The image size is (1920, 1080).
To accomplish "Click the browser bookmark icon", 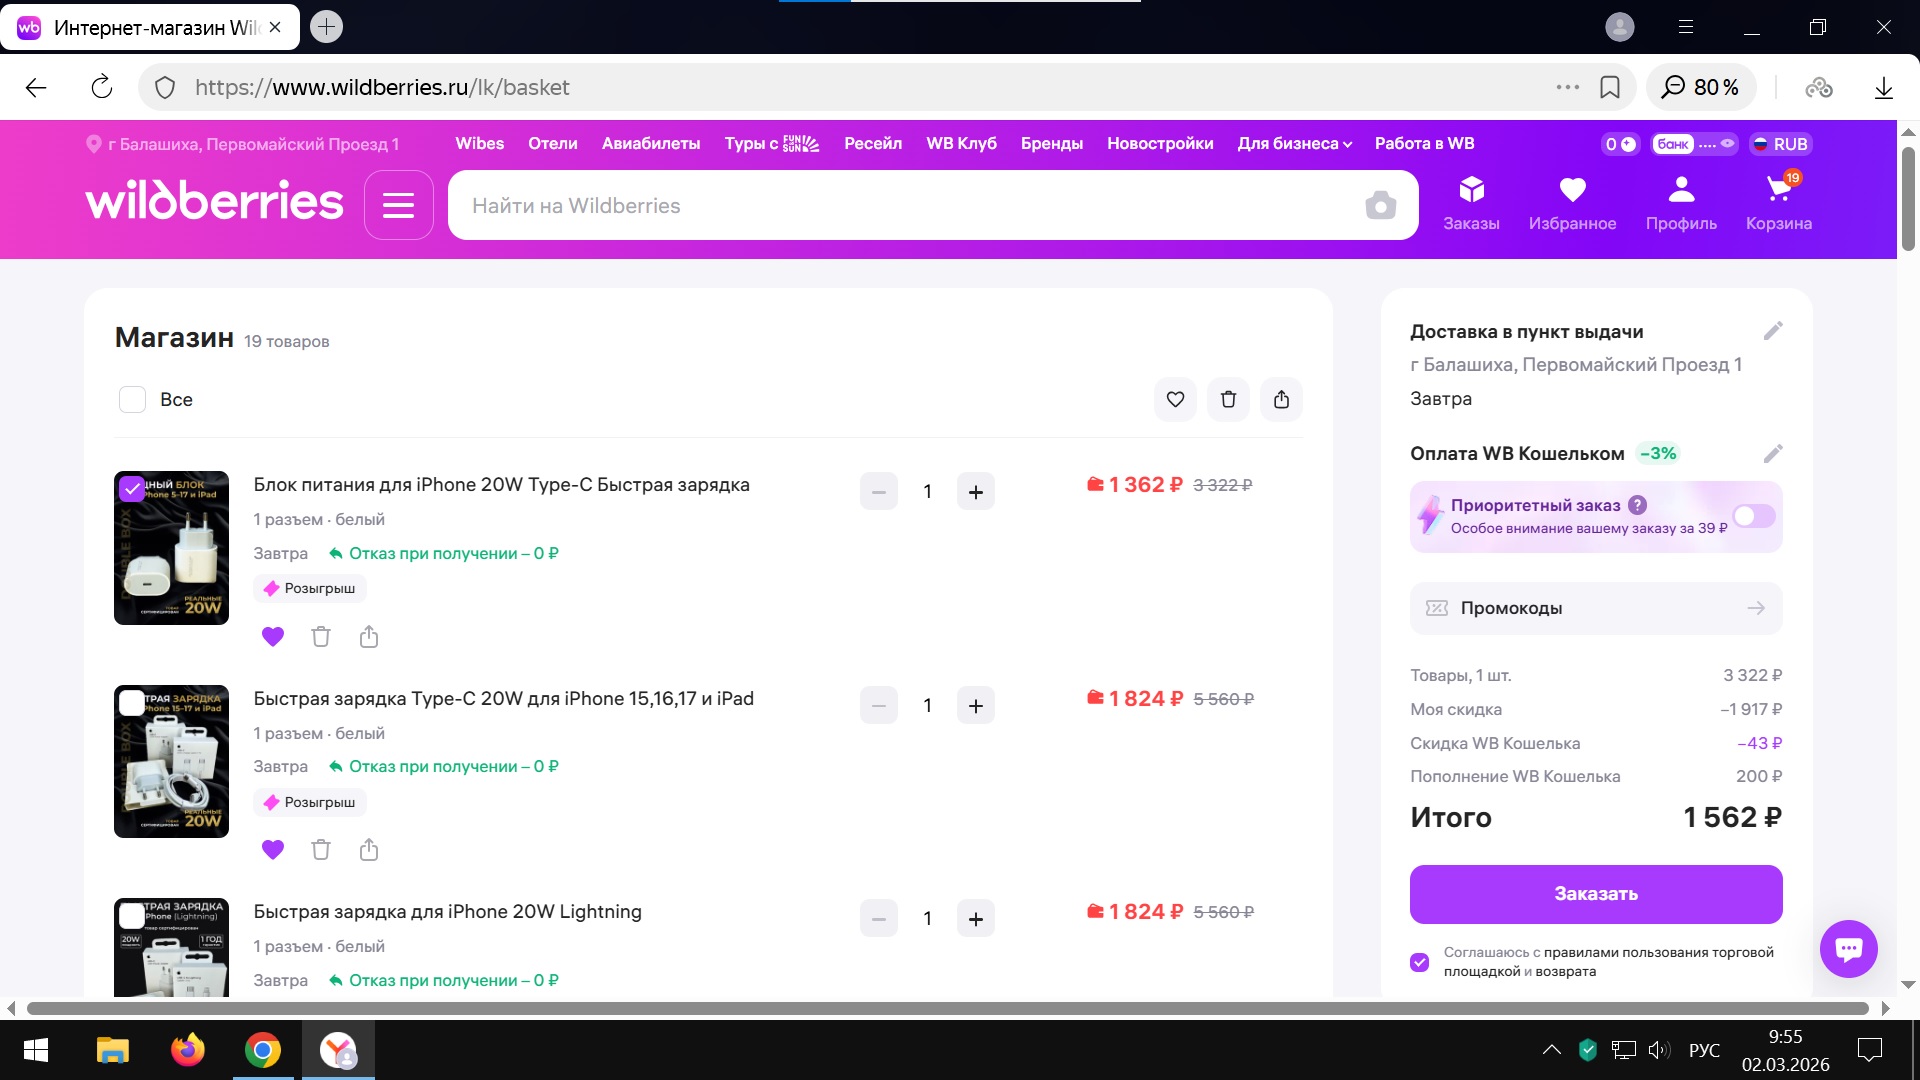I will click(x=1610, y=88).
